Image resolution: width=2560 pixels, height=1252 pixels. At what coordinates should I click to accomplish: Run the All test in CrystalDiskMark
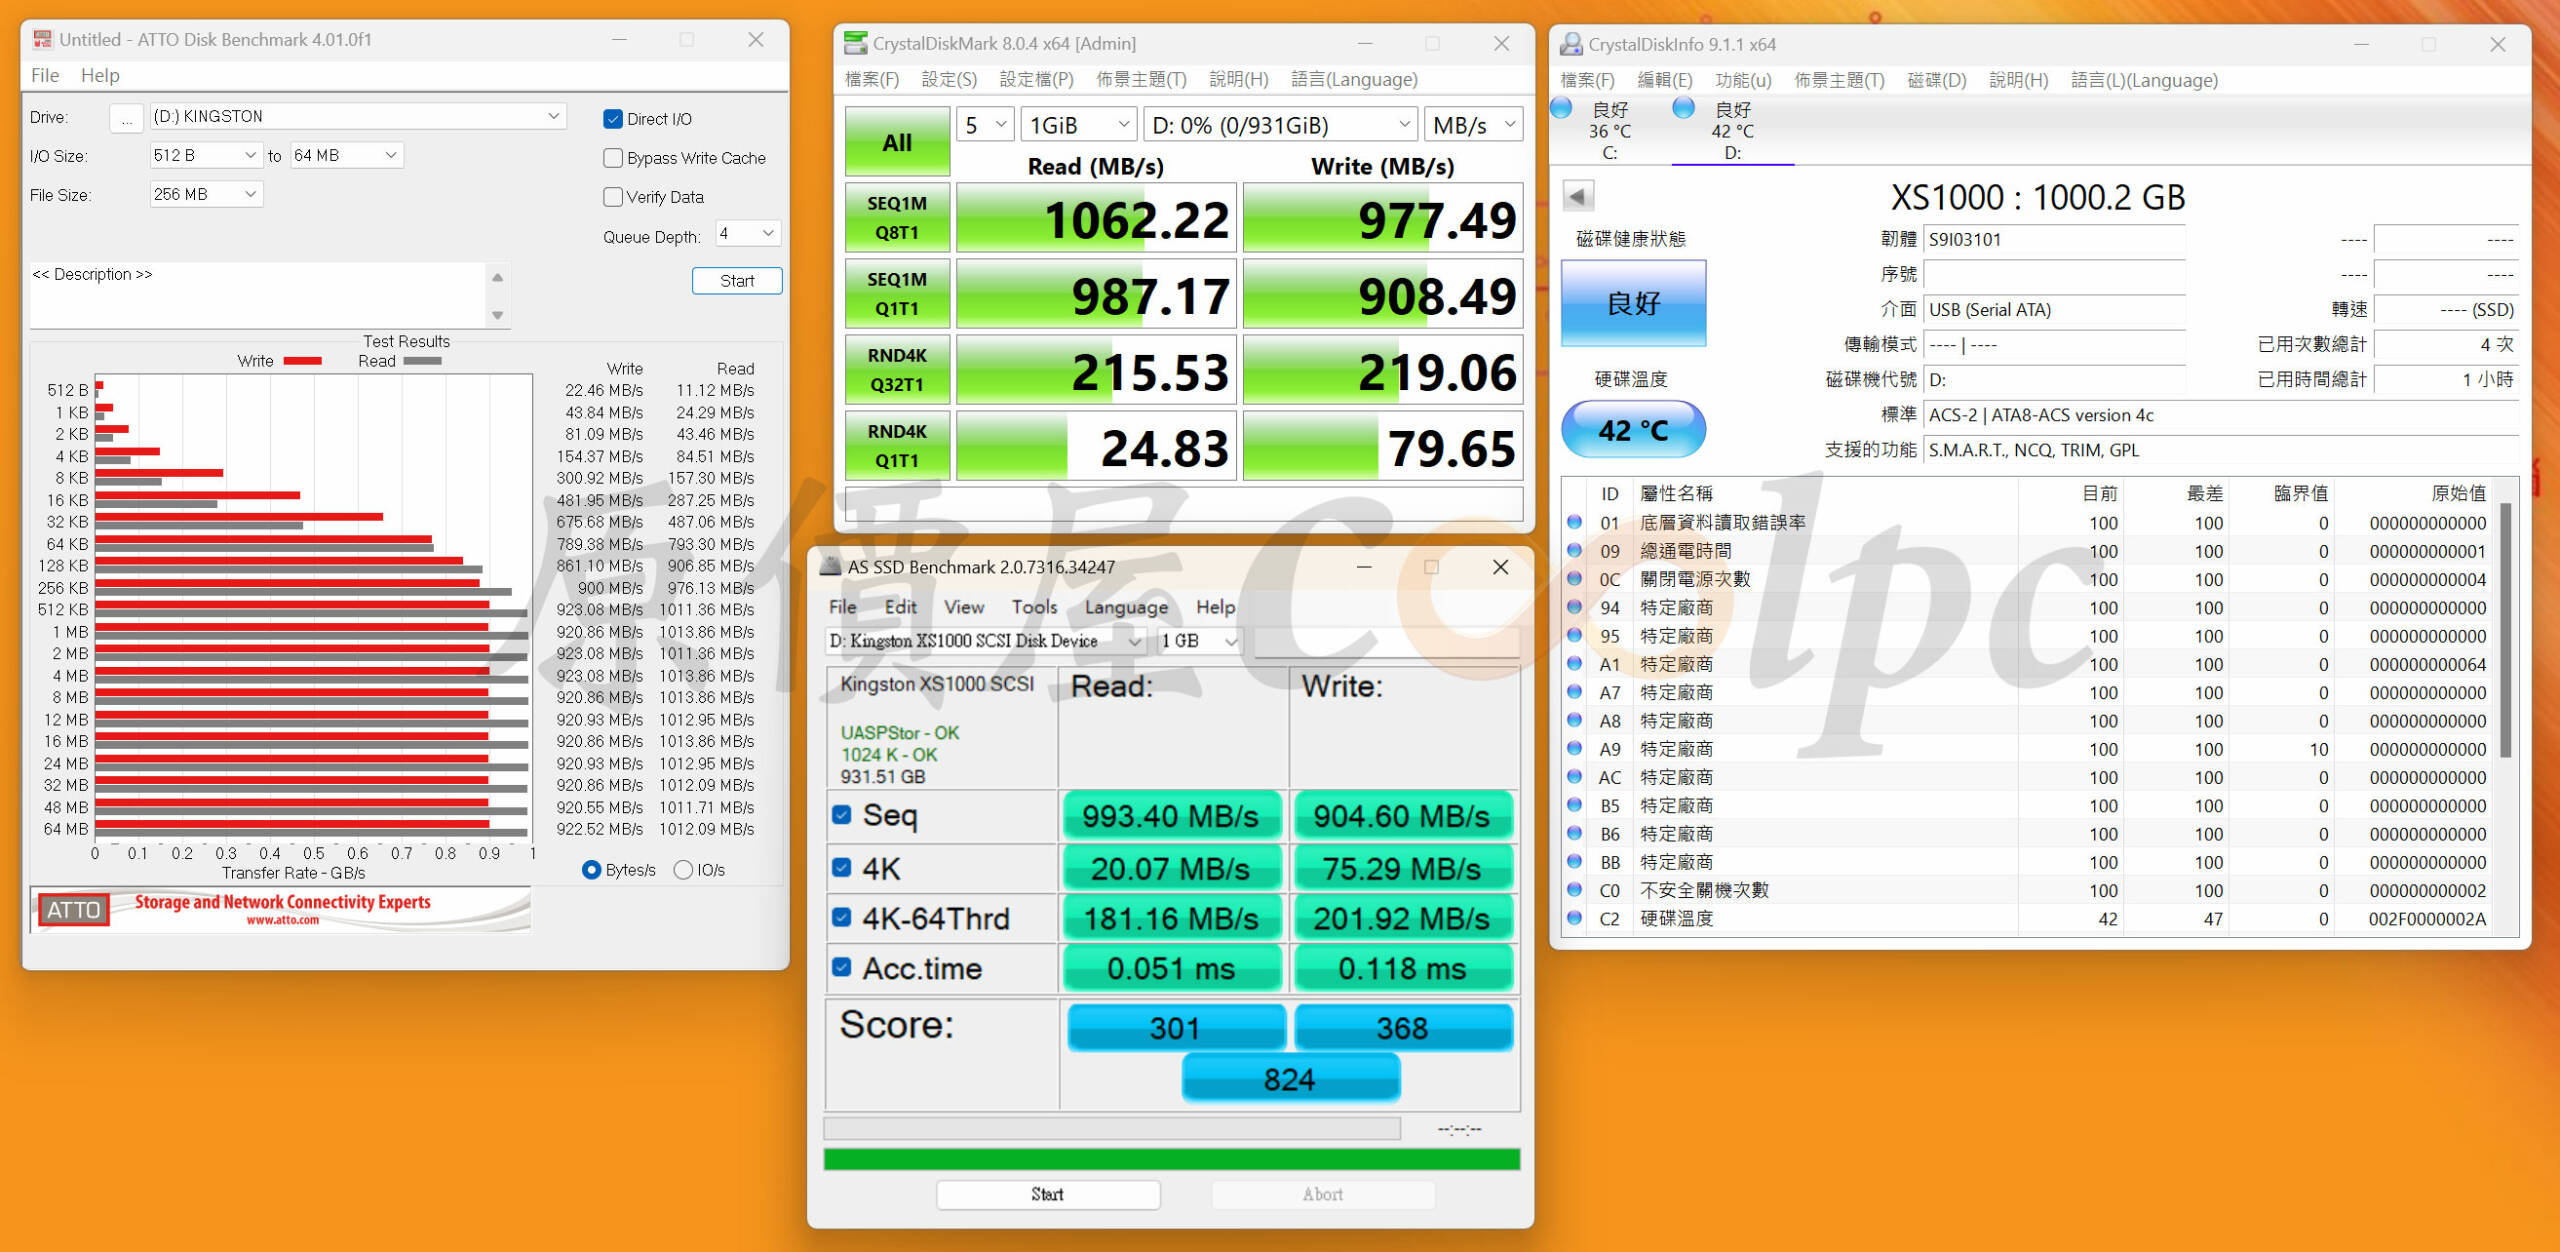[895, 140]
